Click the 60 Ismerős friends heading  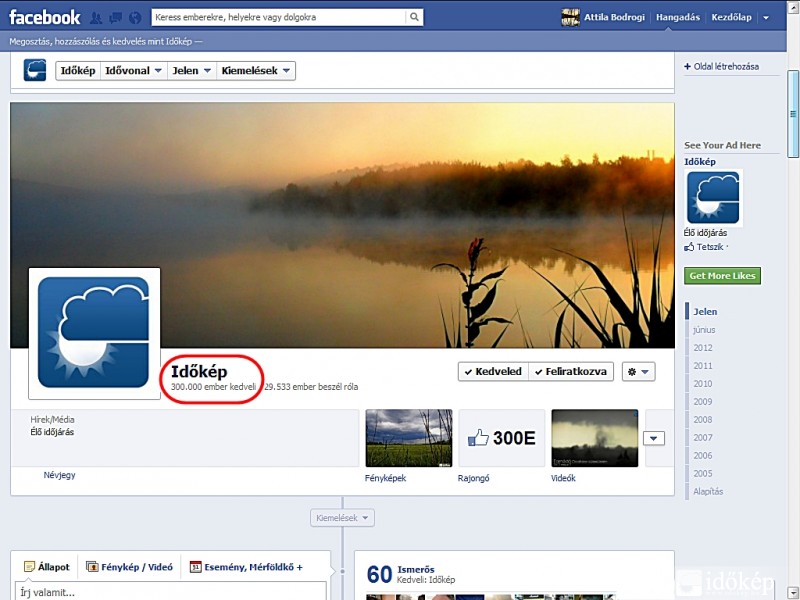coord(411,574)
